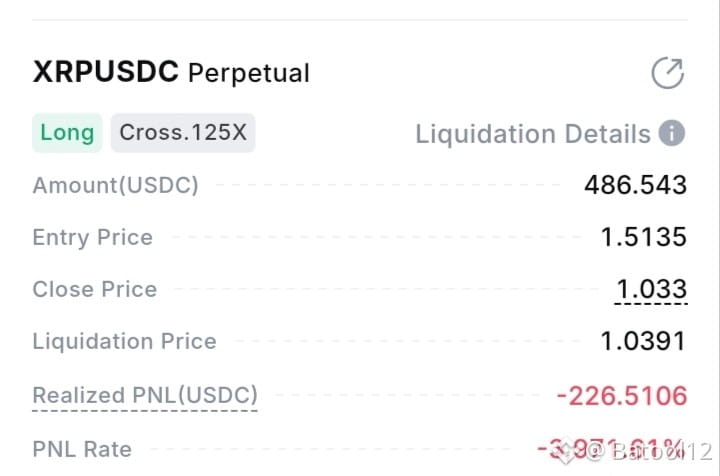Open the Liquidation Details link
Viewport: 720px width, 476px height.
point(533,134)
